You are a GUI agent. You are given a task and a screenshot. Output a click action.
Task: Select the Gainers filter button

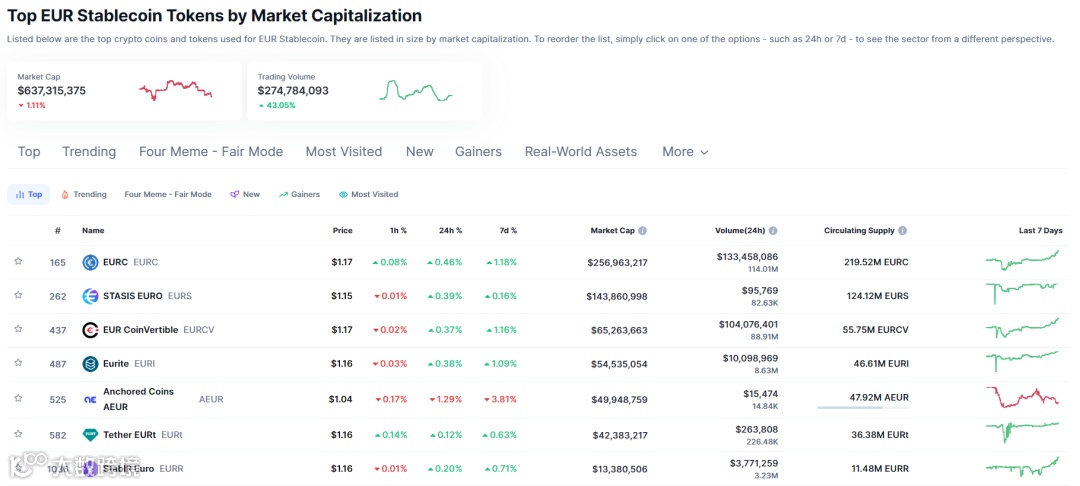299,194
